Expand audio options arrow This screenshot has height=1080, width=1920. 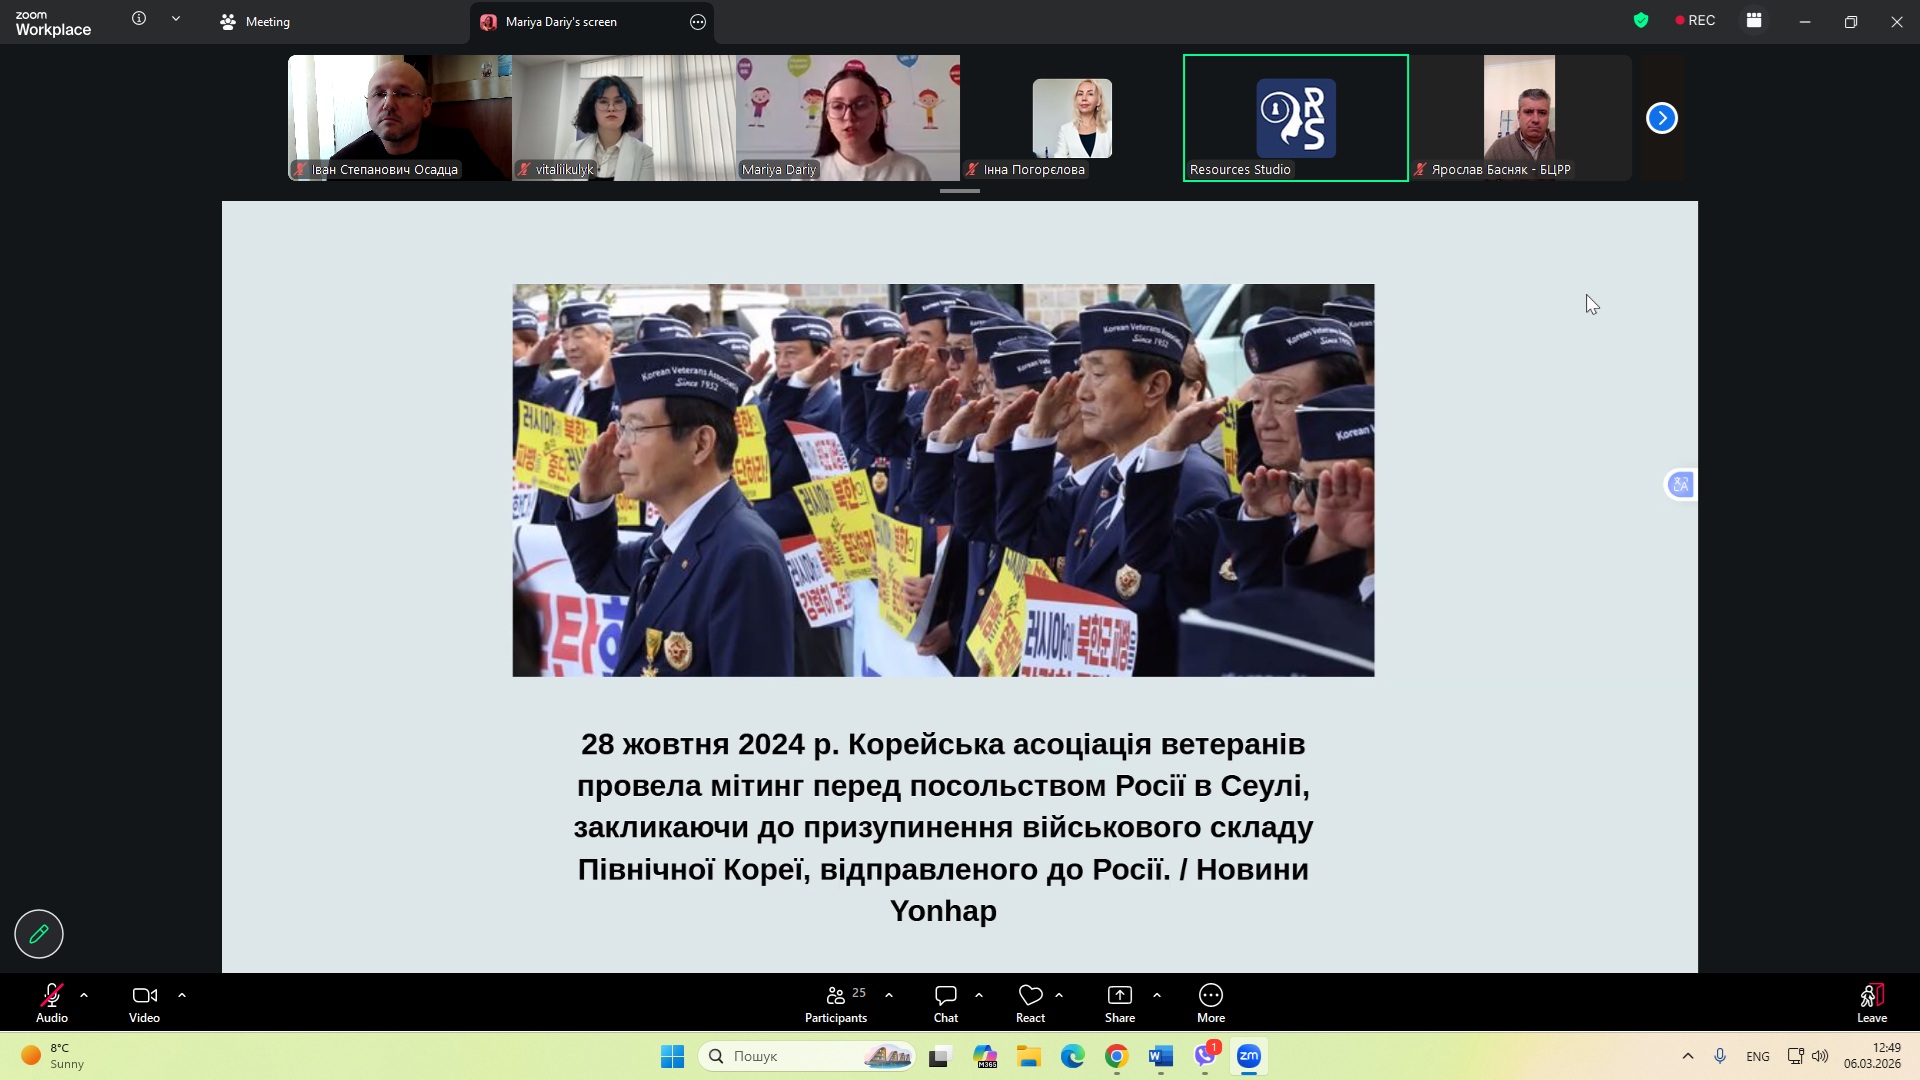point(84,995)
